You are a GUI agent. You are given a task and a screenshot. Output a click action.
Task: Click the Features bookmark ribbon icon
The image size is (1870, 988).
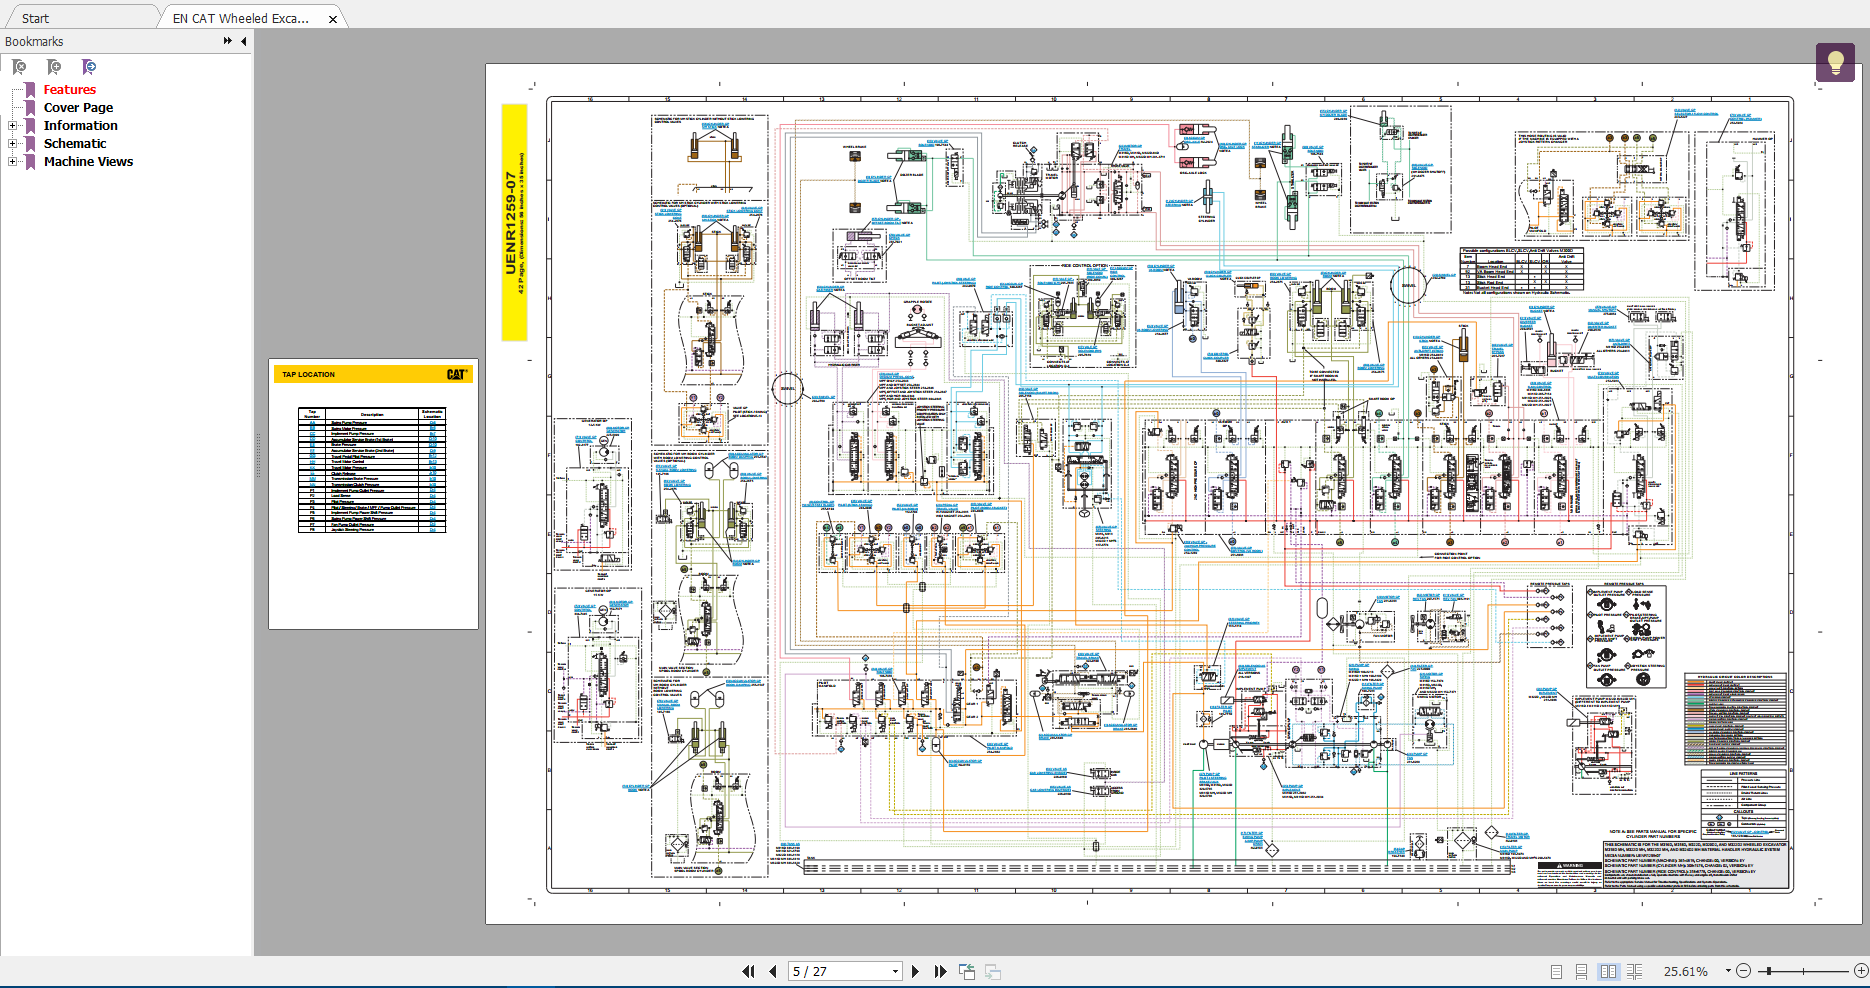[x=30, y=90]
